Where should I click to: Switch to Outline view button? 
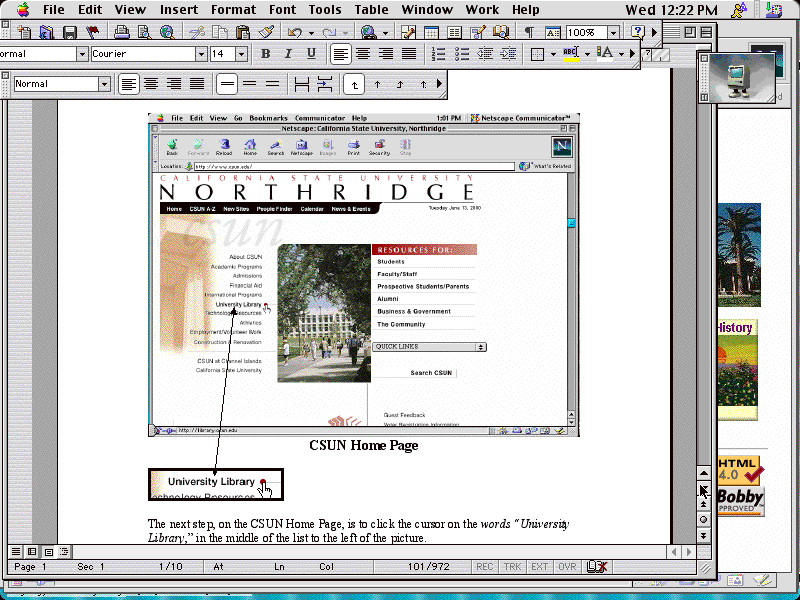[64, 552]
